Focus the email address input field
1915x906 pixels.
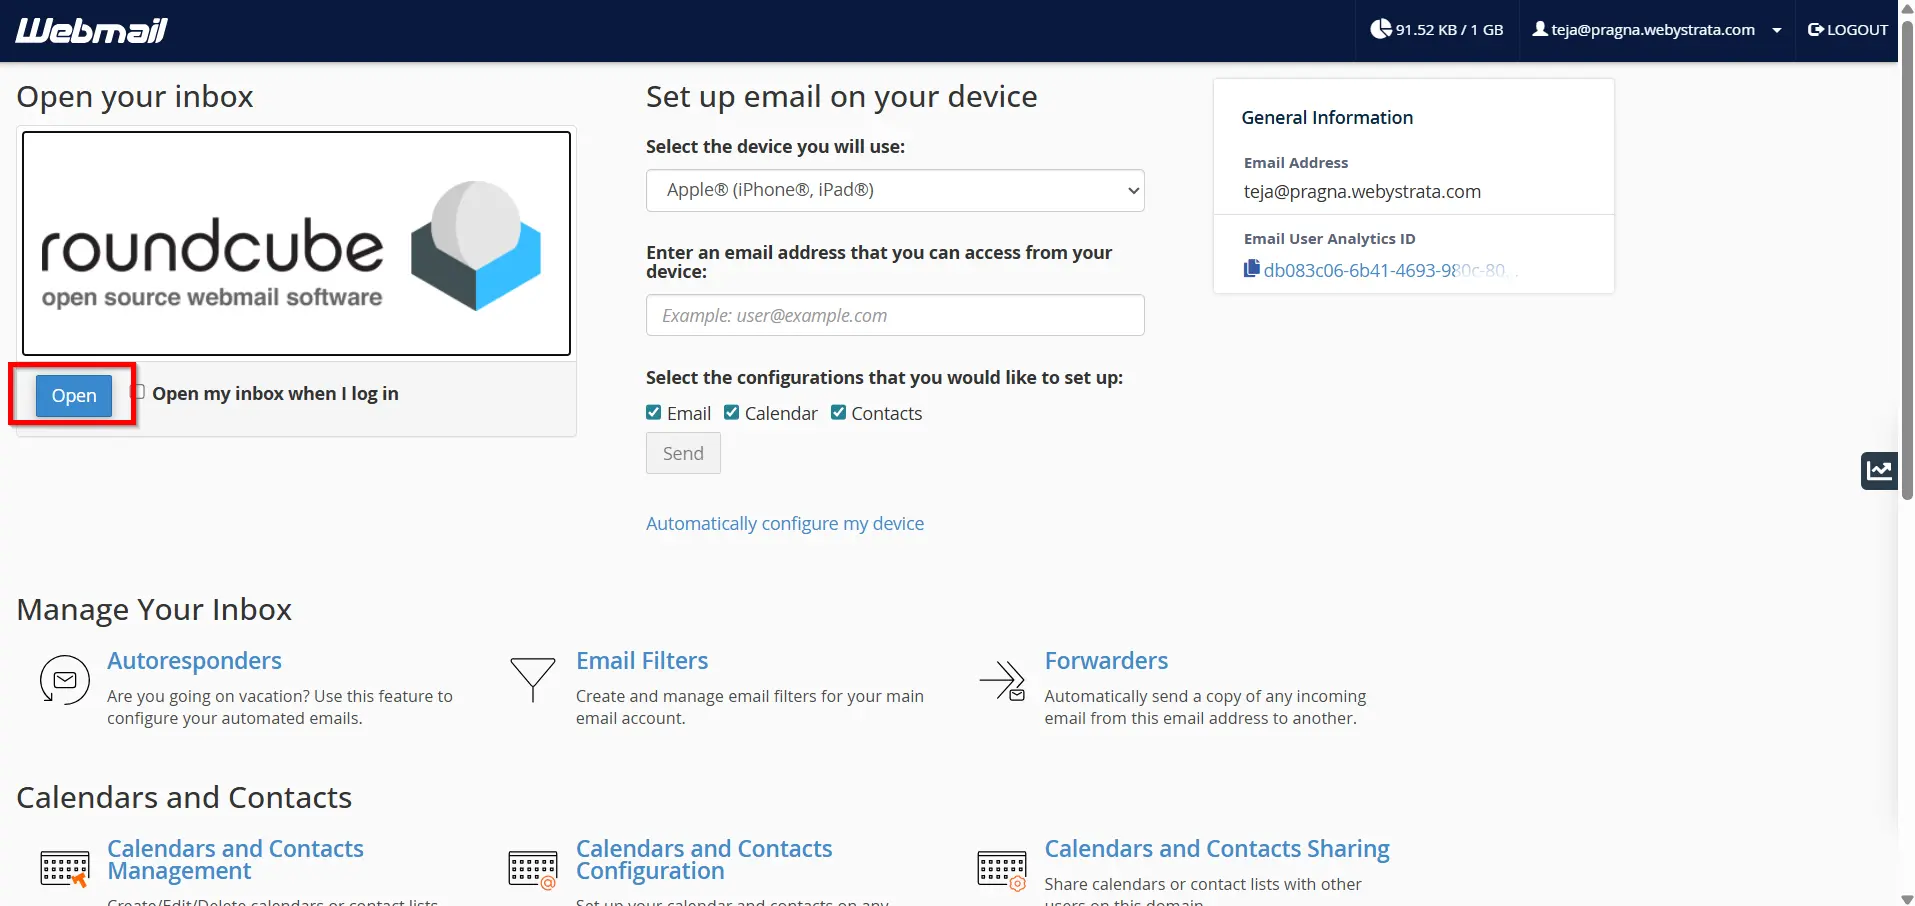pyautogui.click(x=895, y=315)
